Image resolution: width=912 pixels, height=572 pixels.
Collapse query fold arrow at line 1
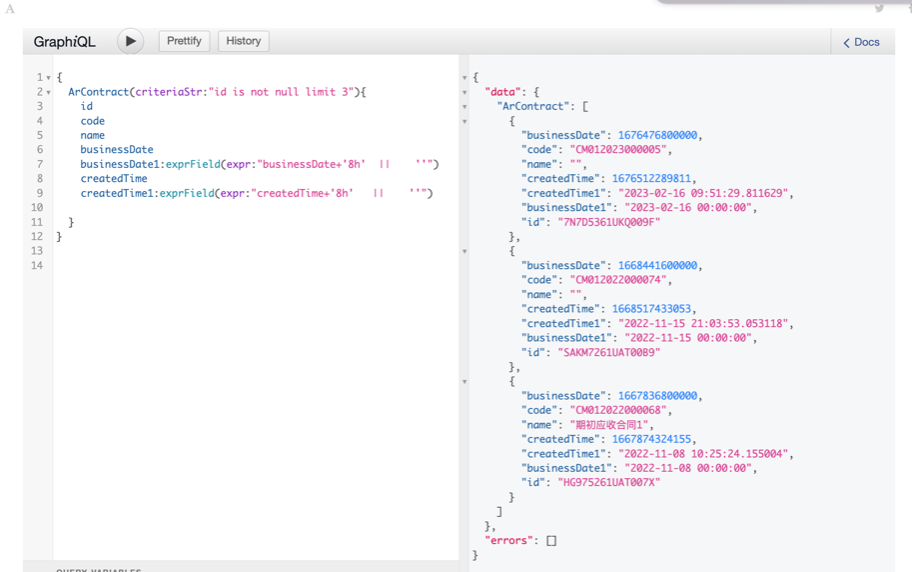click(48, 78)
